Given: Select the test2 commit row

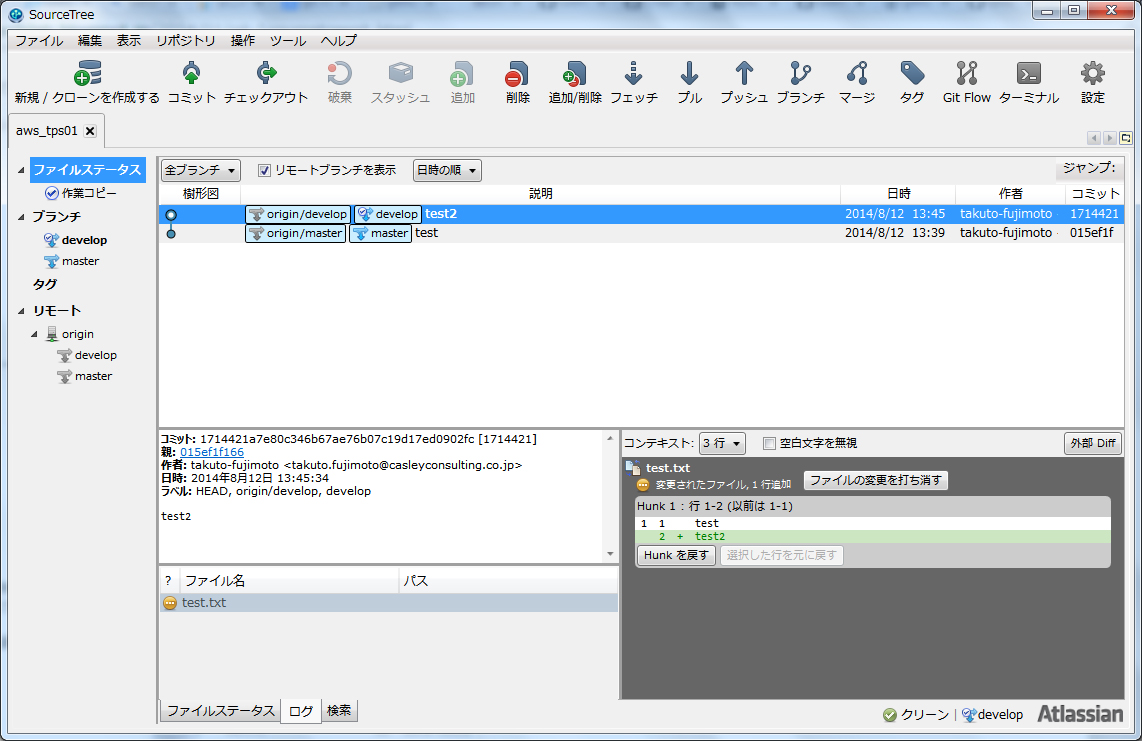Looking at the screenshot, I should (641, 214).
